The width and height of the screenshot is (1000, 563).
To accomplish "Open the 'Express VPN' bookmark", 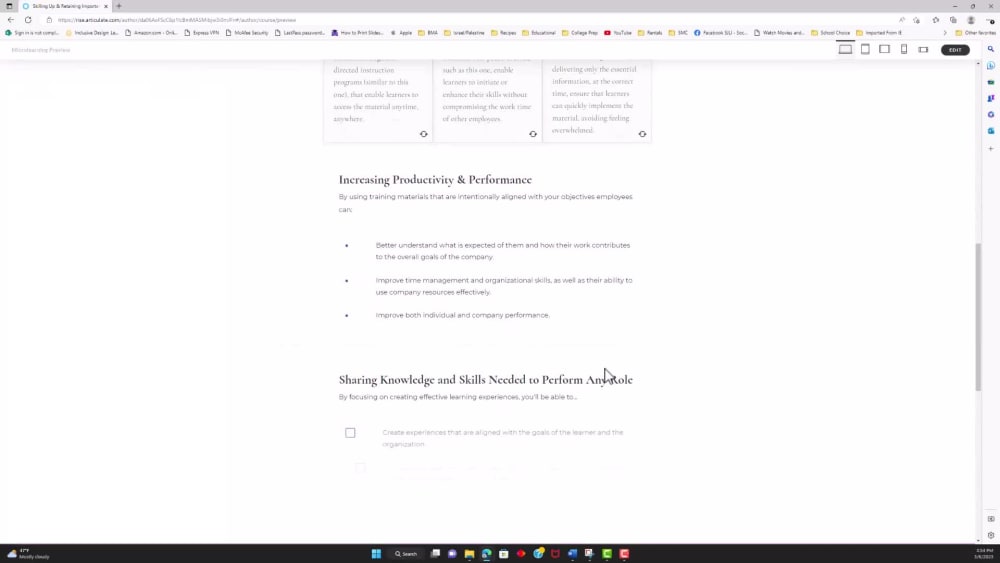I will pyautogui.click(x=202, y=33).
